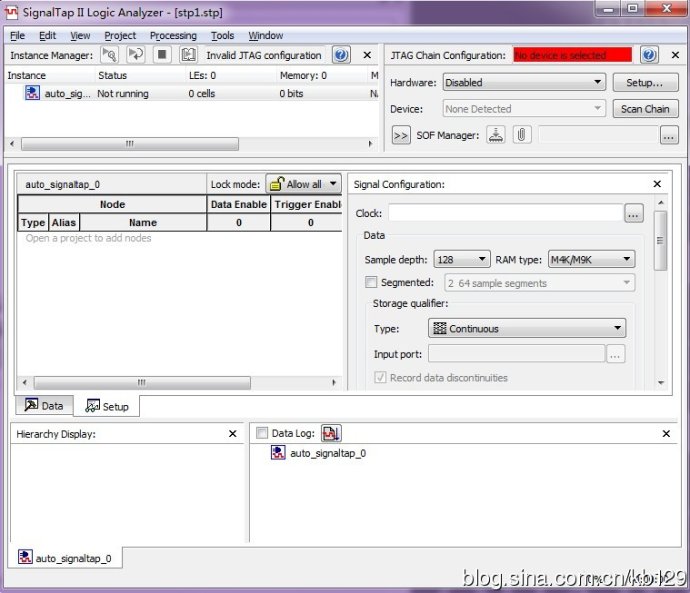Viewport: 690px width, 593px height.
Task: Open the RAM type dropdown M4K/M9K
Action: [591, 260]
